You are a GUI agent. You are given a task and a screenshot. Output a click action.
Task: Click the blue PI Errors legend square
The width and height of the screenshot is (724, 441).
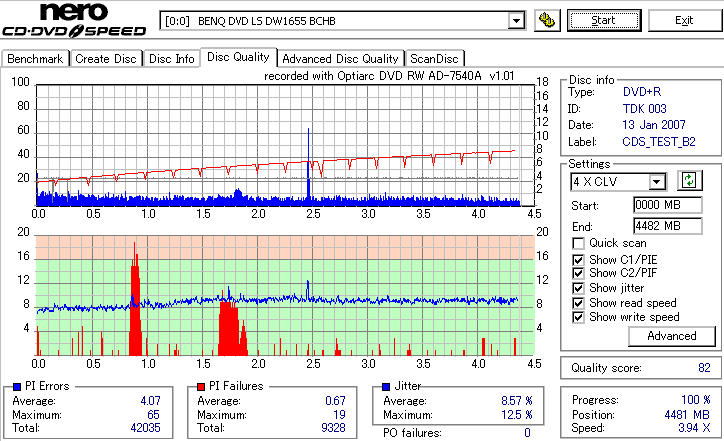point(17,387)
